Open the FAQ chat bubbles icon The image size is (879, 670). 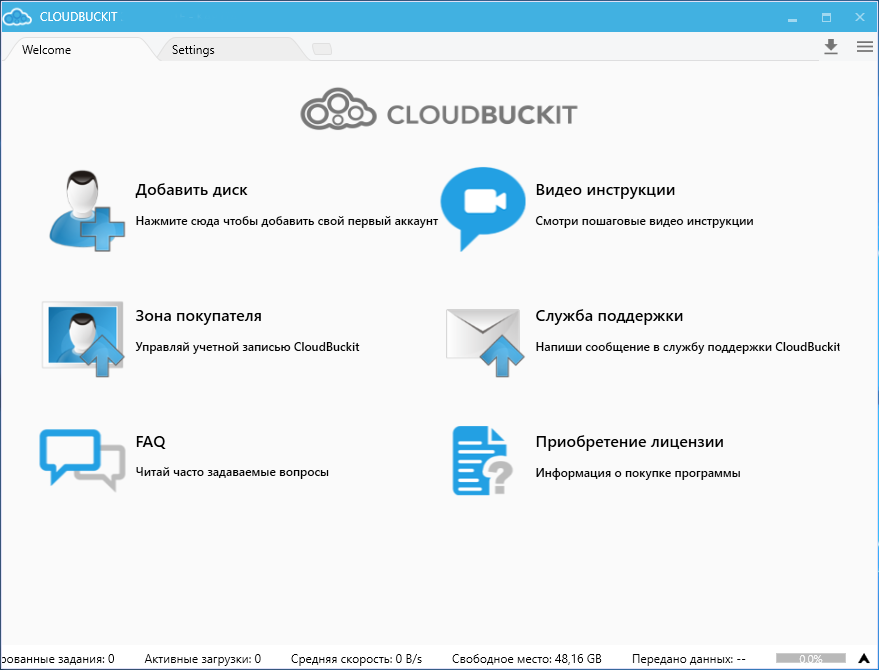pyautogui.click(x=82, y=460)
